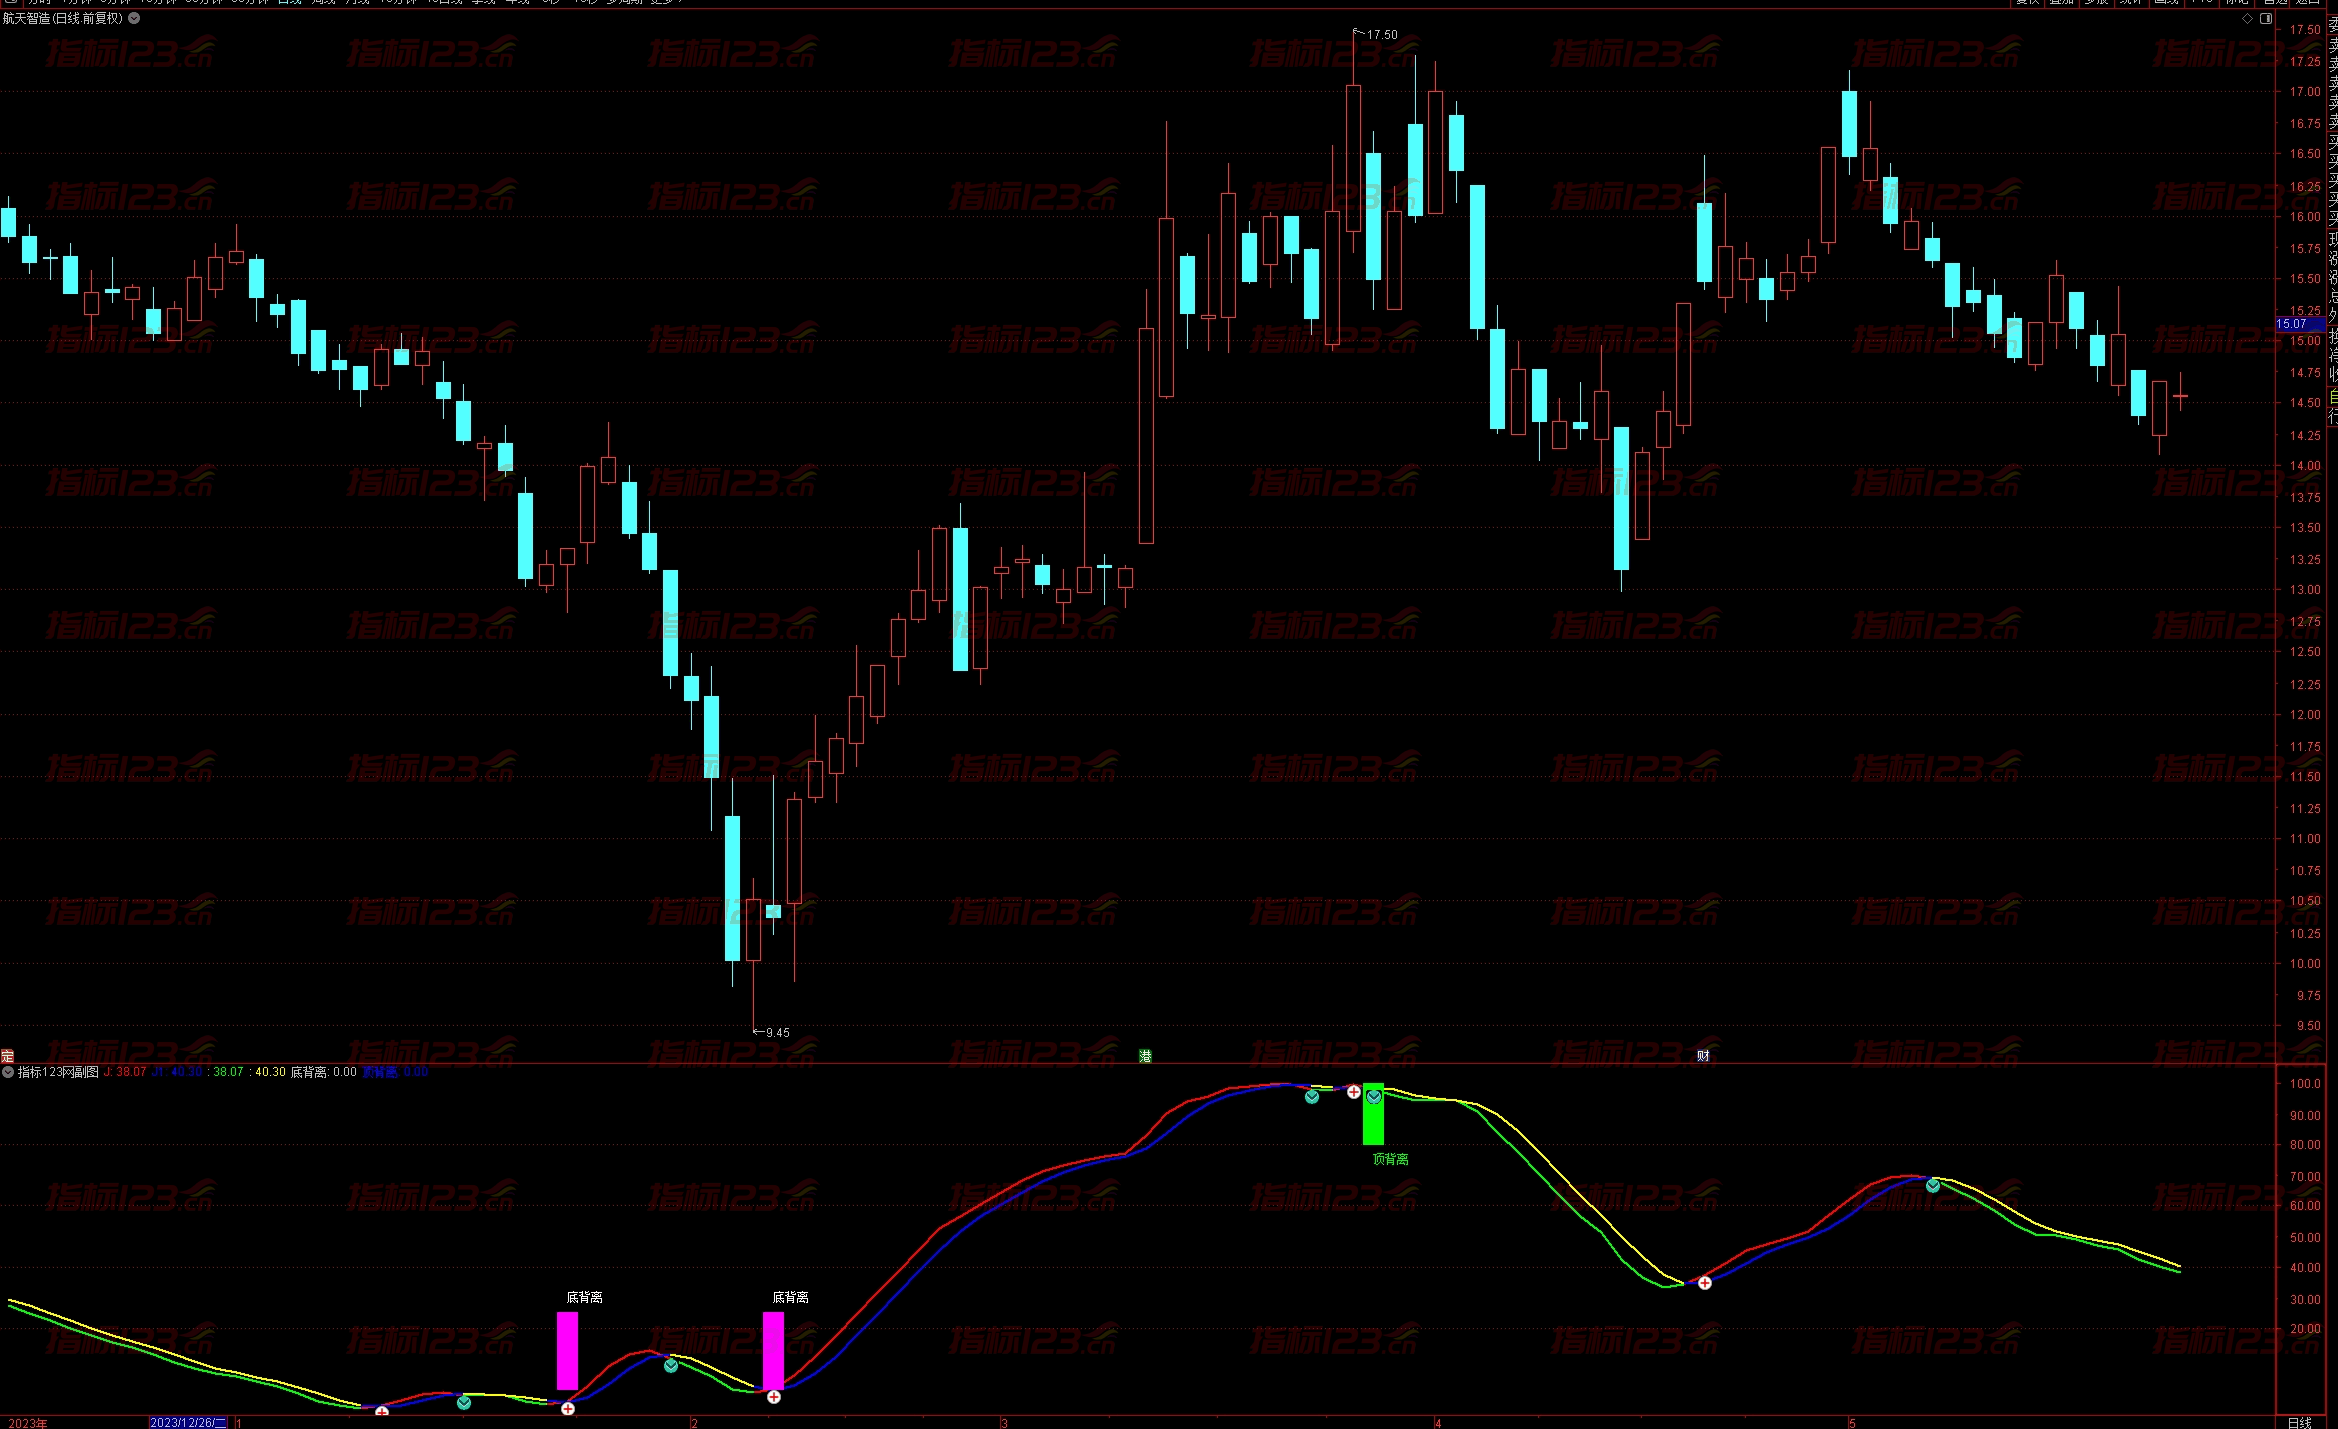2338x1429 pixels.
Task: Click the 日线 period label at bottom right
Action: click(2300, 1423)
